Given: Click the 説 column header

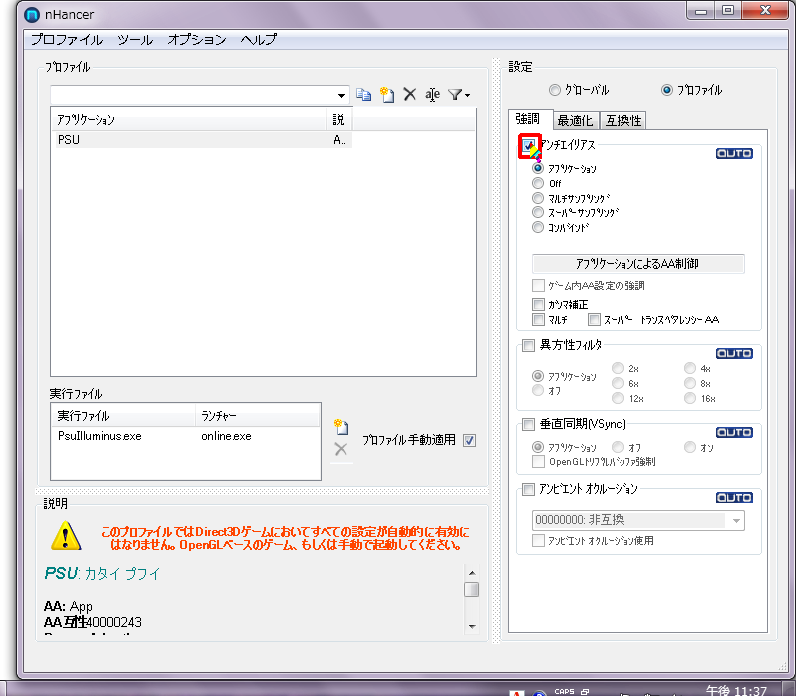Looking at the screenshot, I should pos(340,120).
